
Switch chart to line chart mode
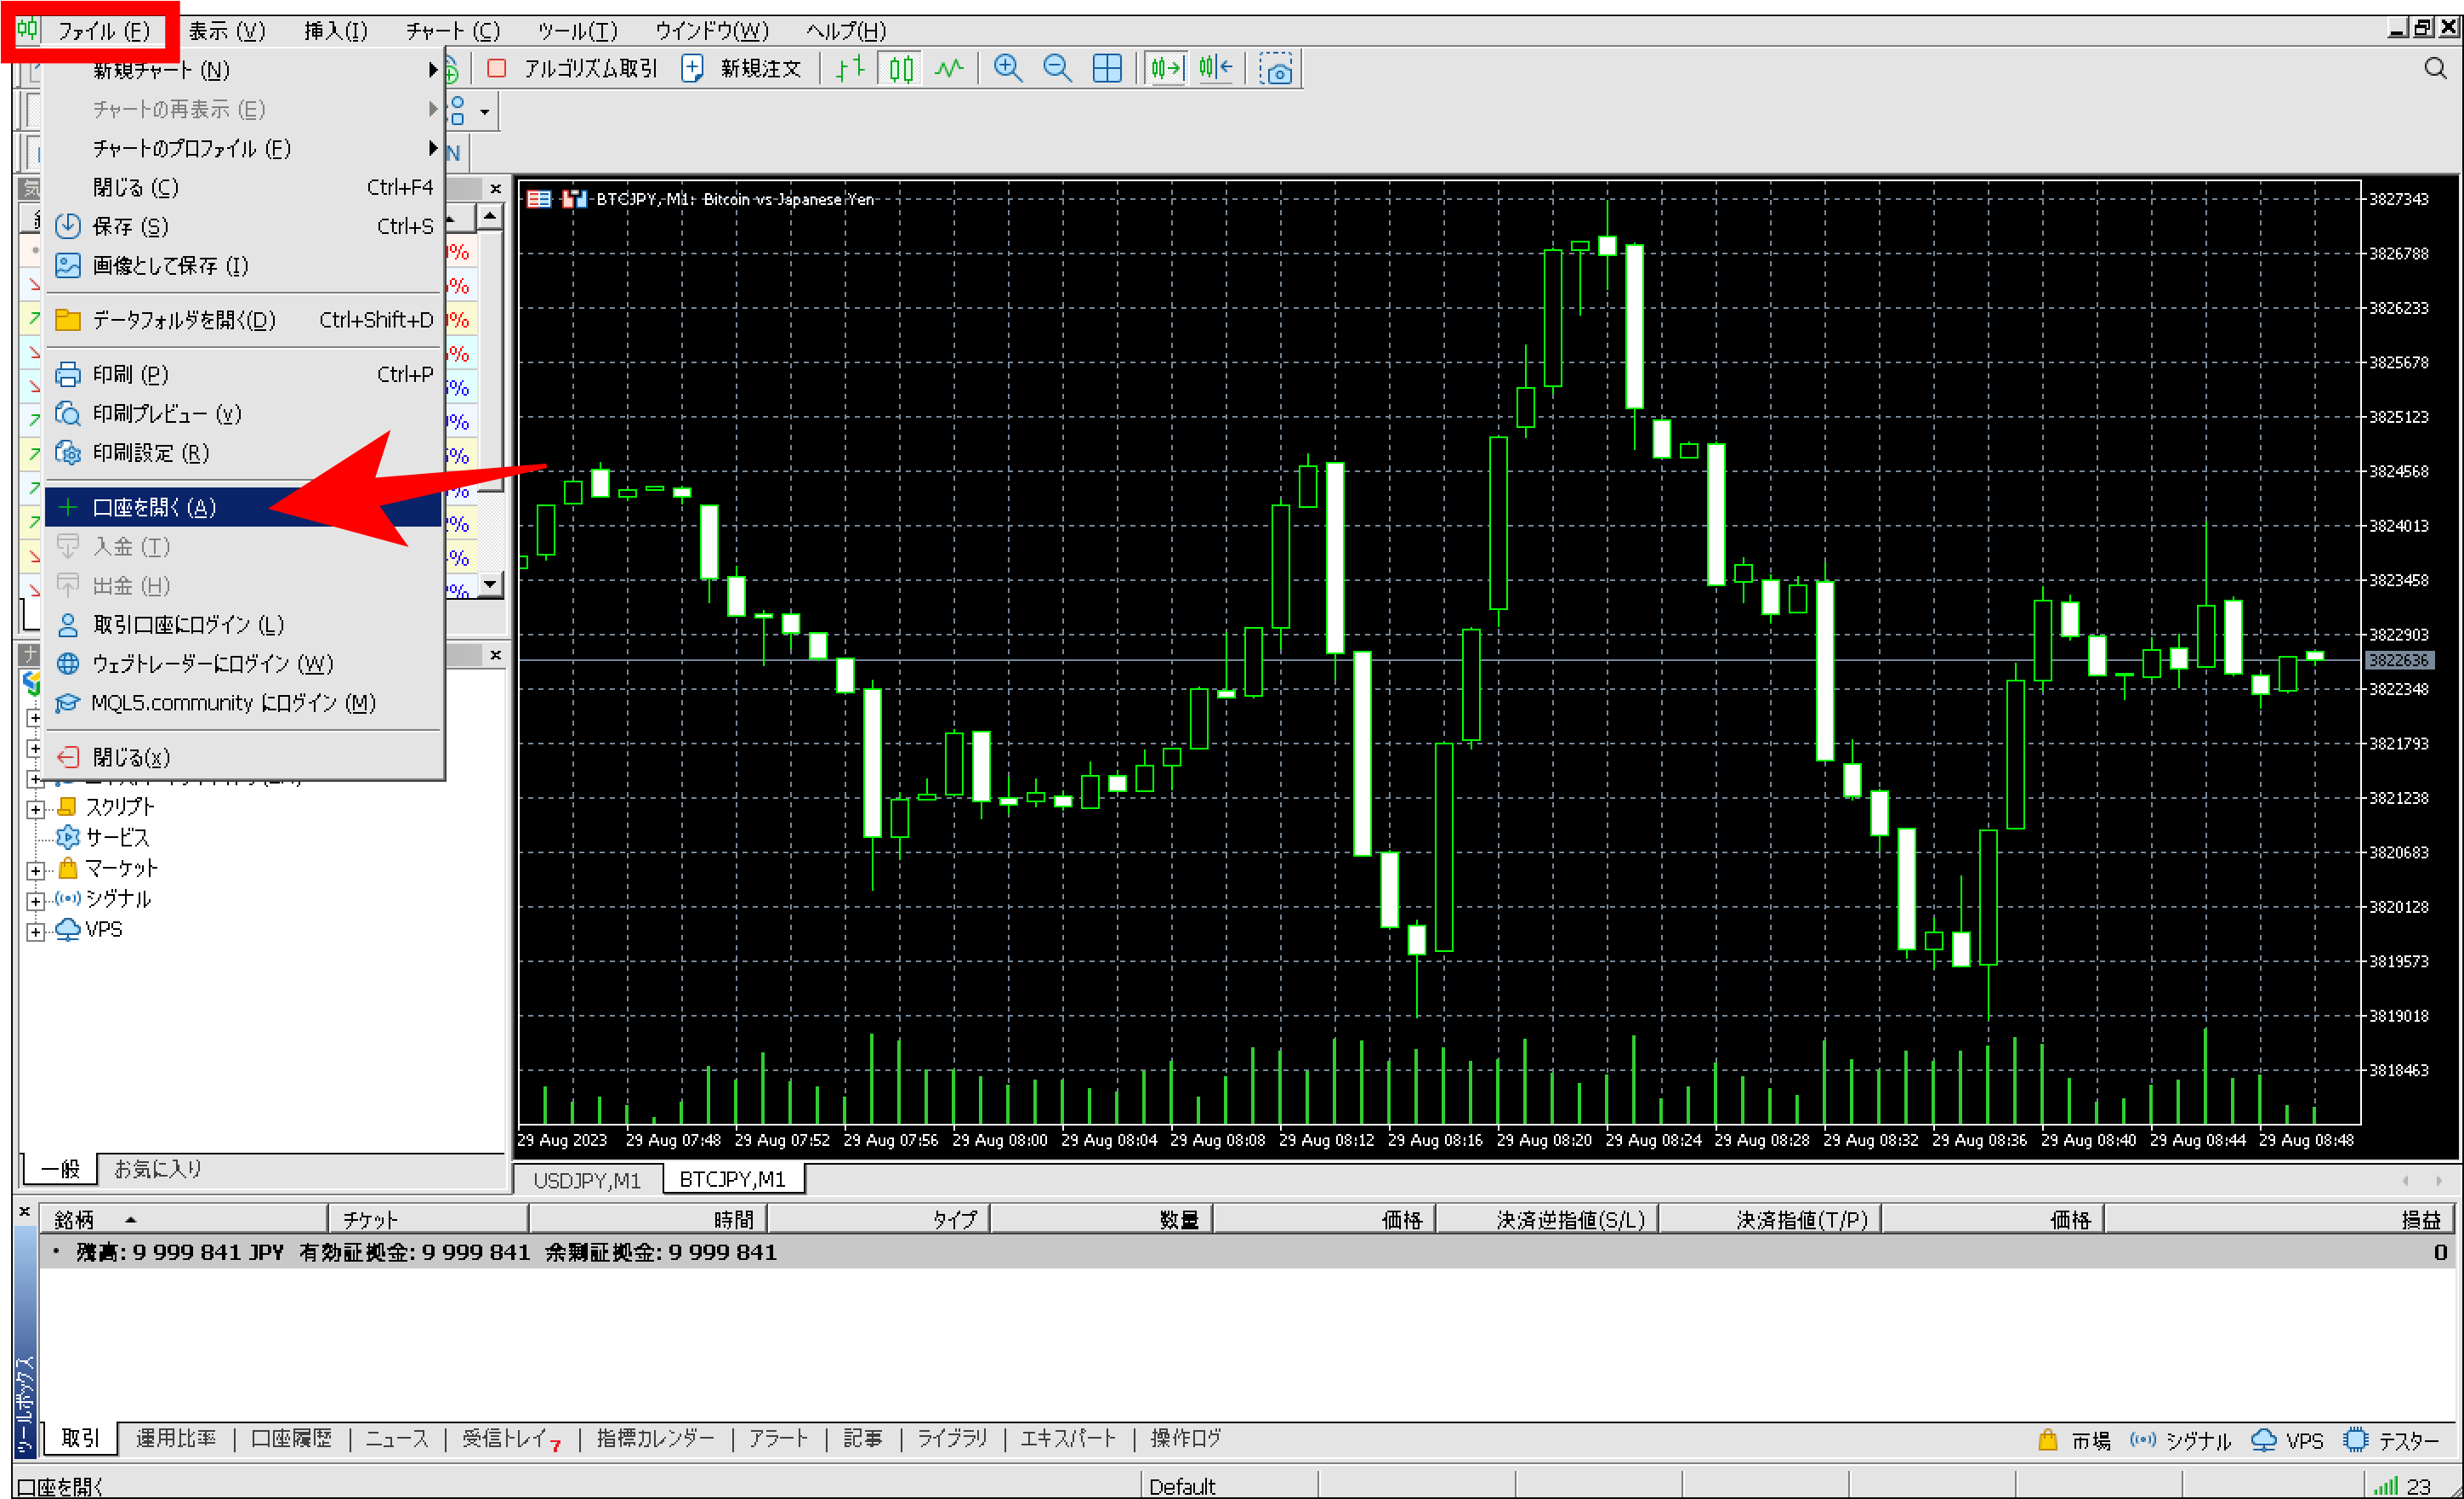949,69
